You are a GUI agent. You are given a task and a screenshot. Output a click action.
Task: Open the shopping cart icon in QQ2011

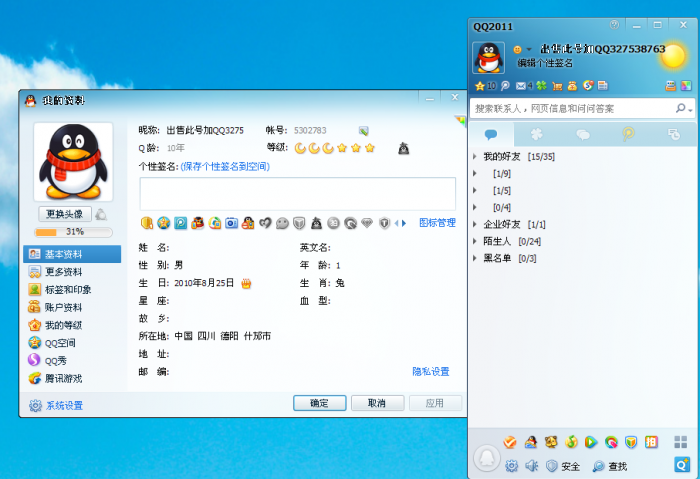tap(557, 86)
